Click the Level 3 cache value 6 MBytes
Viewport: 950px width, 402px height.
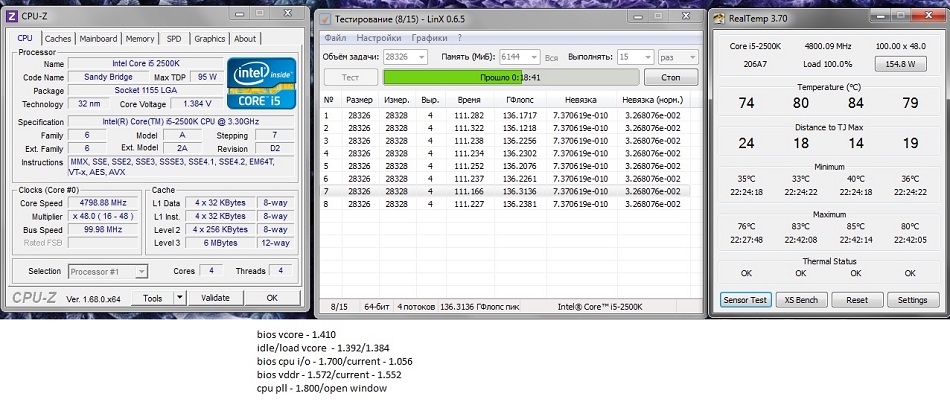[221, 243]
